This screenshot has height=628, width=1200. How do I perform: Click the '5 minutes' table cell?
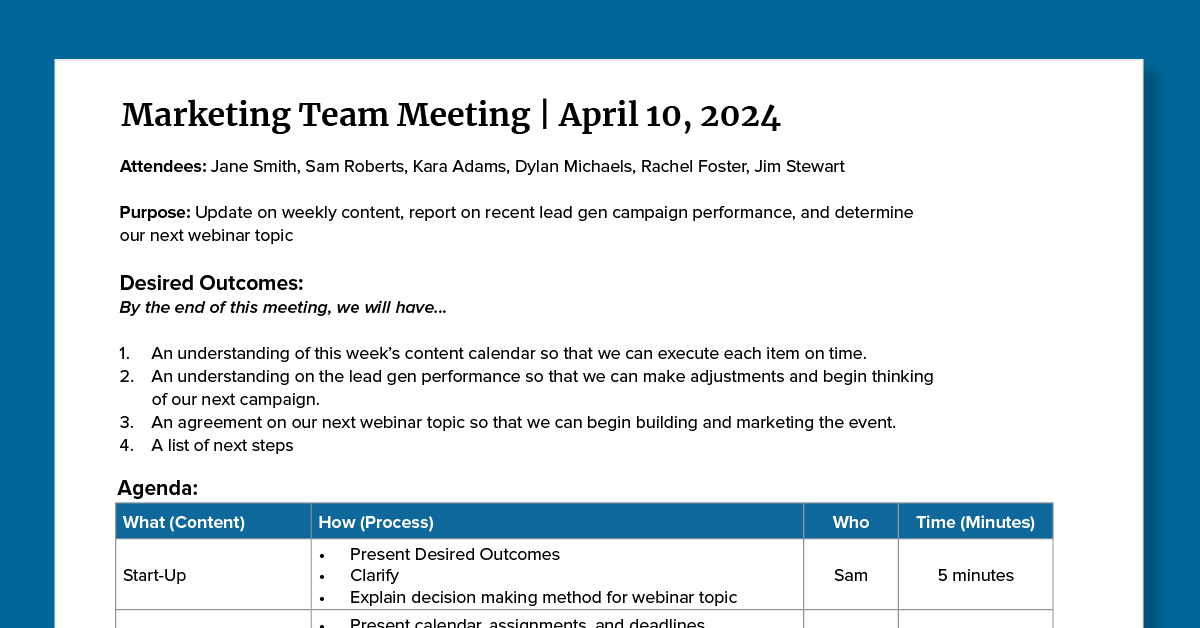tap(975, 576)
